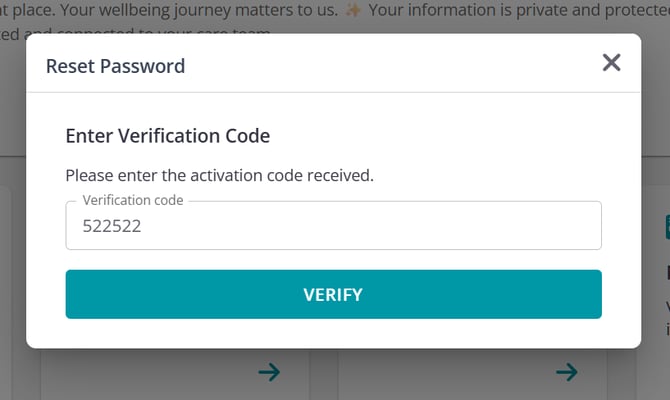670x400 pixels.
Task: Close the Reset Password dialog
Action: pyautogui.click(x=611, y=63)
